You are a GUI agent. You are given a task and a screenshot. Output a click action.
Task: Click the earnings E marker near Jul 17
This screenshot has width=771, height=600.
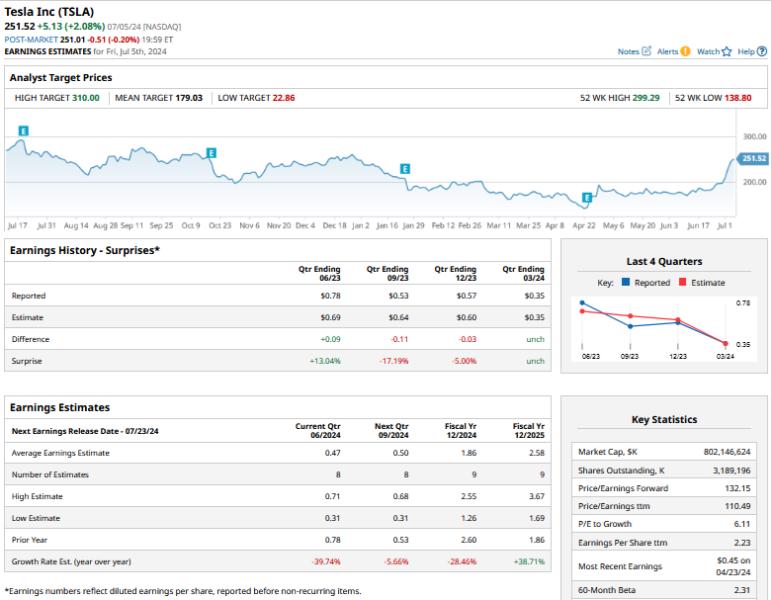point(23,131)
